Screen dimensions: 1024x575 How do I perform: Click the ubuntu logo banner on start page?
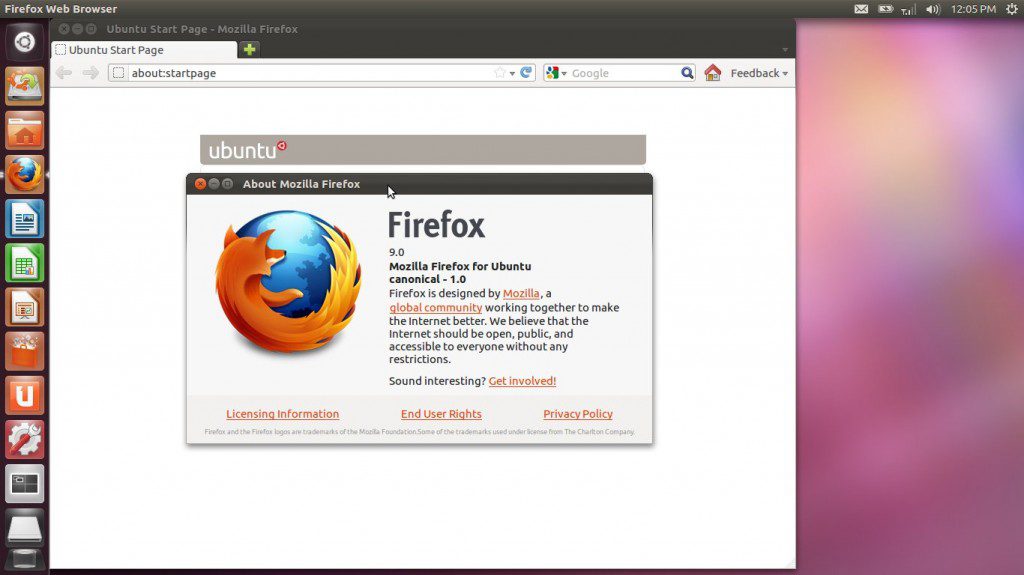pyautogui.click(x=423, y=150)
